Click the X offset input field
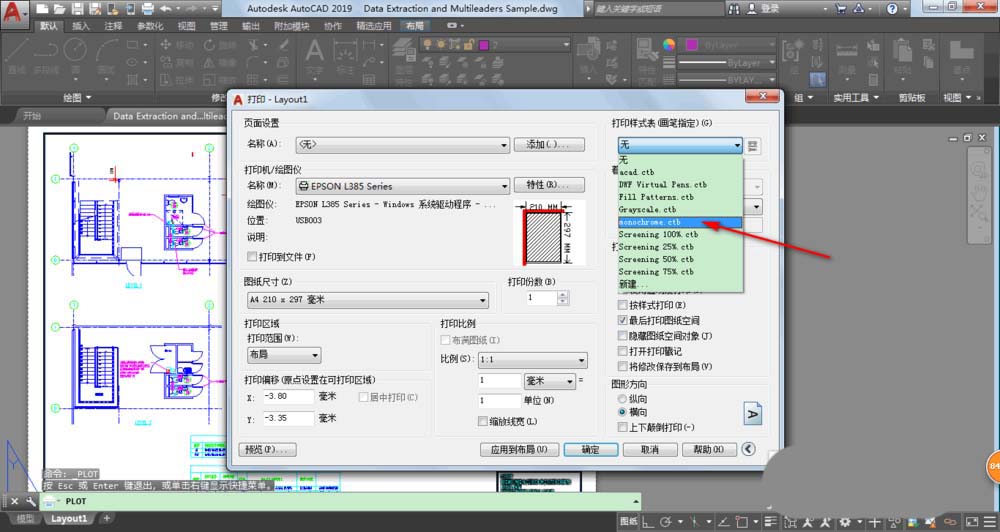1000x532 pixels. click(288, 397)
